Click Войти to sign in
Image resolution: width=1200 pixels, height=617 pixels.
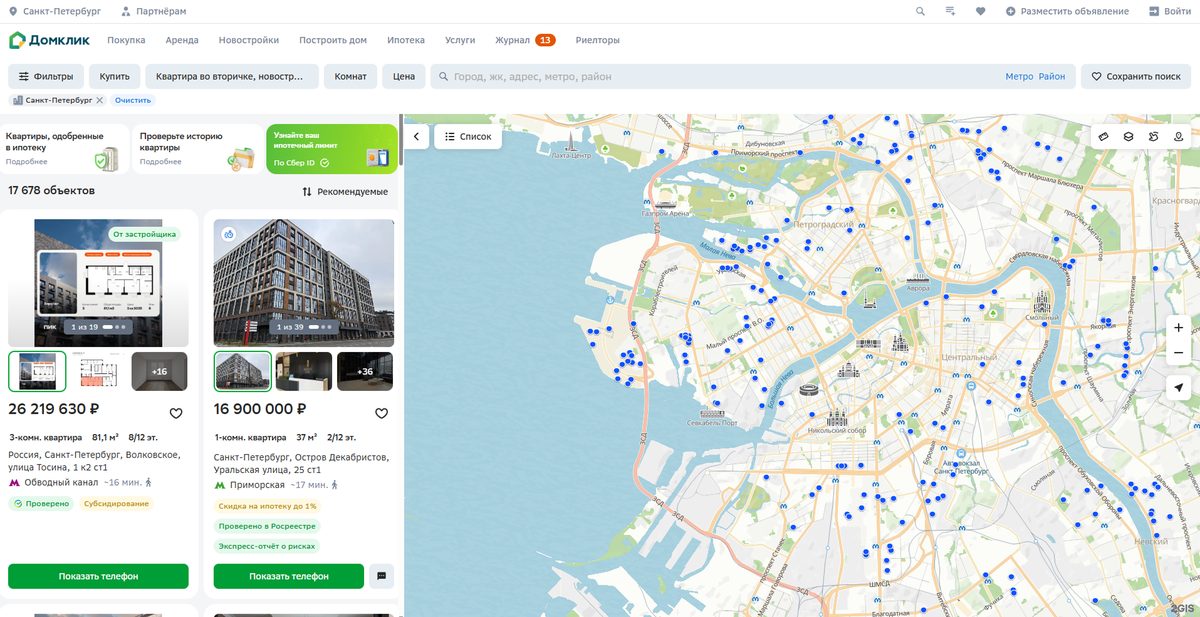click(1170, 11)
